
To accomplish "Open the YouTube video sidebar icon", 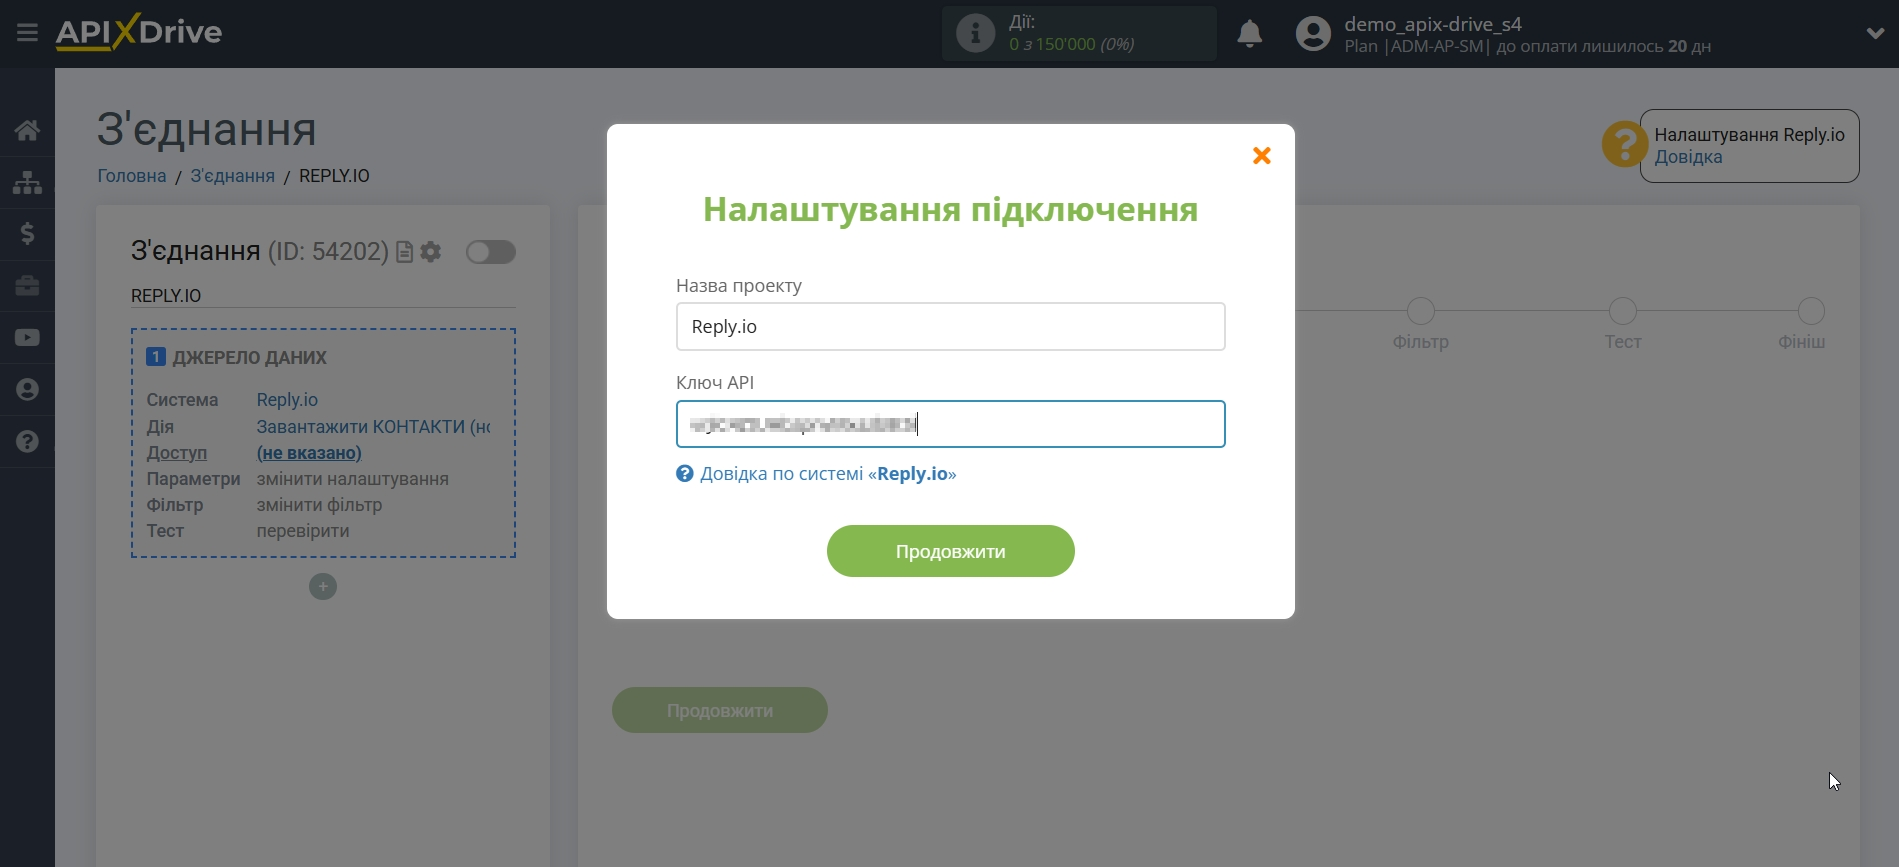I will point(27,338).
